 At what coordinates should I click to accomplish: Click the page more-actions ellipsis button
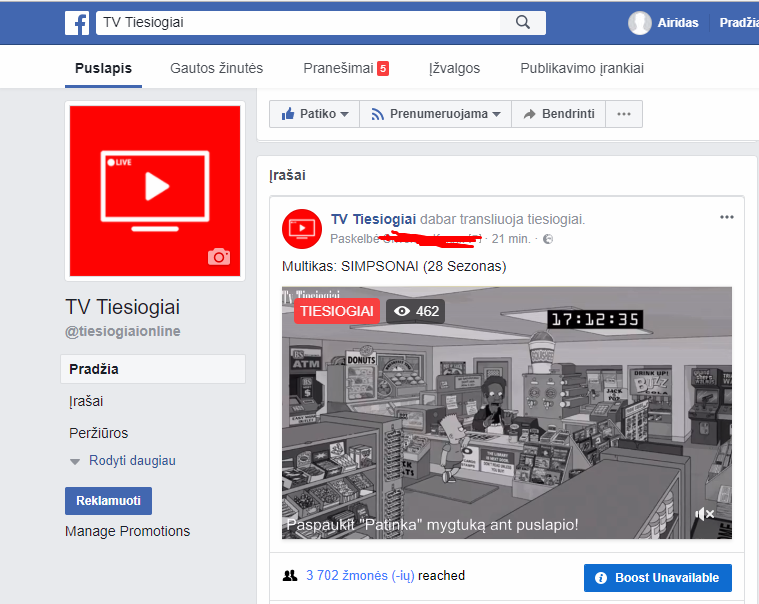624,114
